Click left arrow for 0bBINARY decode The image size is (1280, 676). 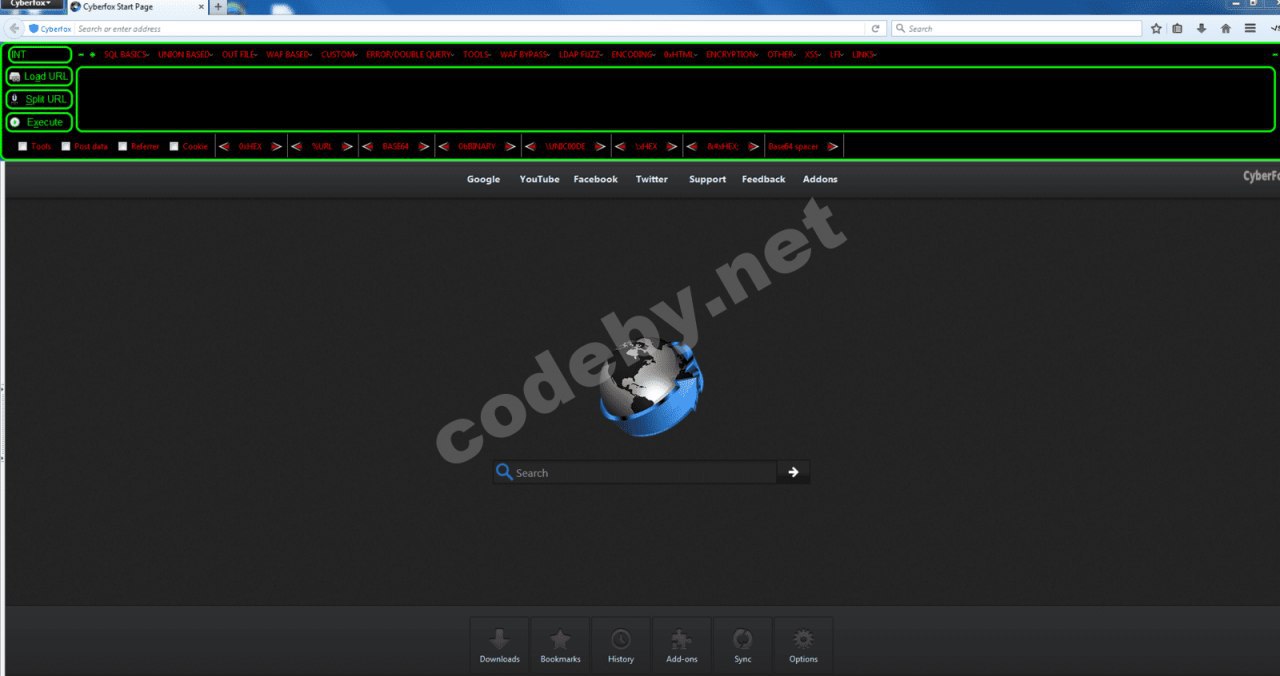point(445,146)
